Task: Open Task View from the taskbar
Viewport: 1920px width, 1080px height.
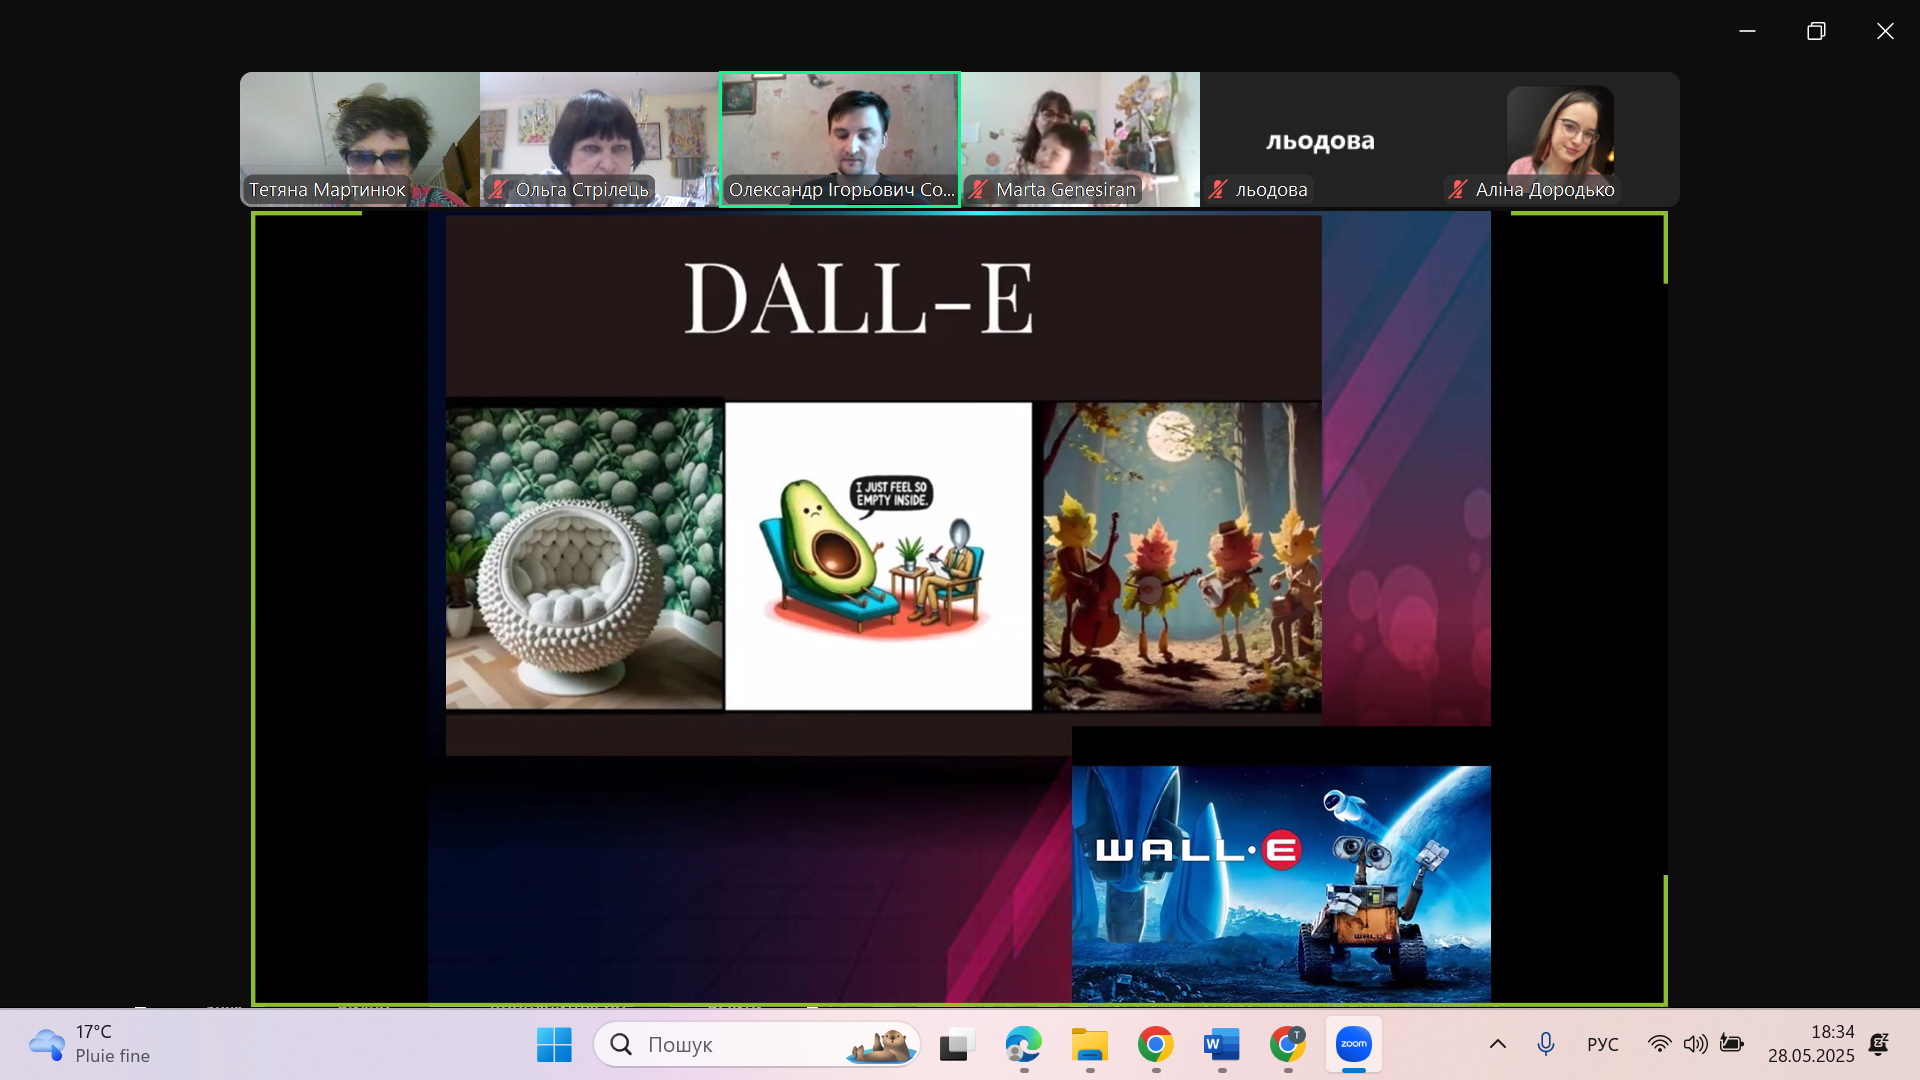Action: point(957,1045)
